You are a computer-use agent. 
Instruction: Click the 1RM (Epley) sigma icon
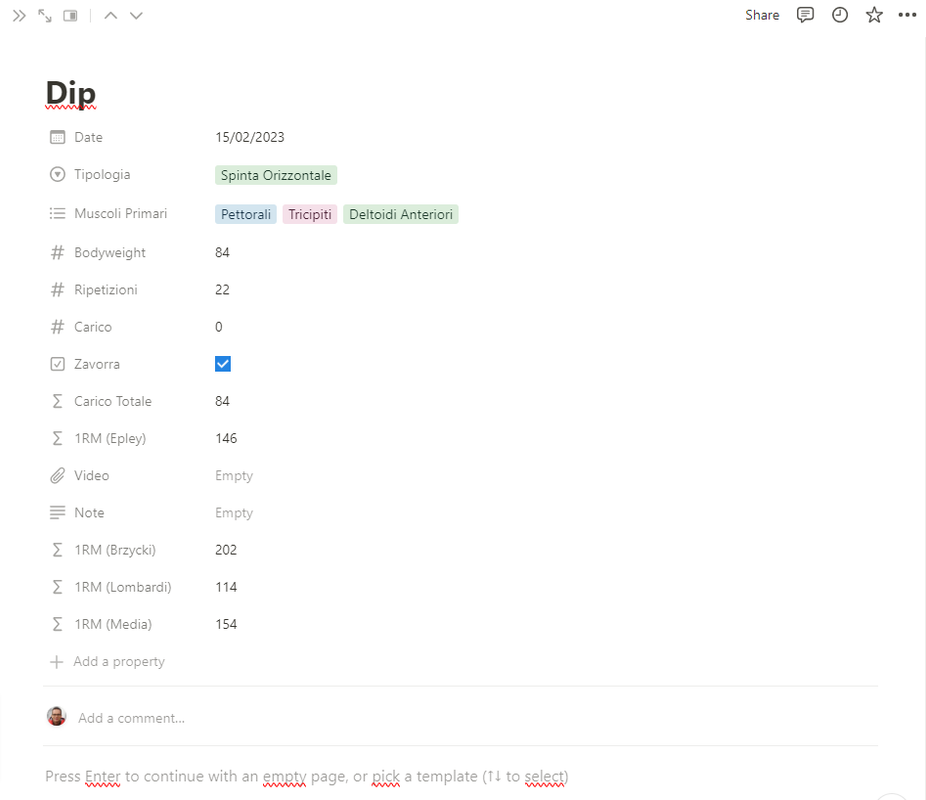pos(57,439)
